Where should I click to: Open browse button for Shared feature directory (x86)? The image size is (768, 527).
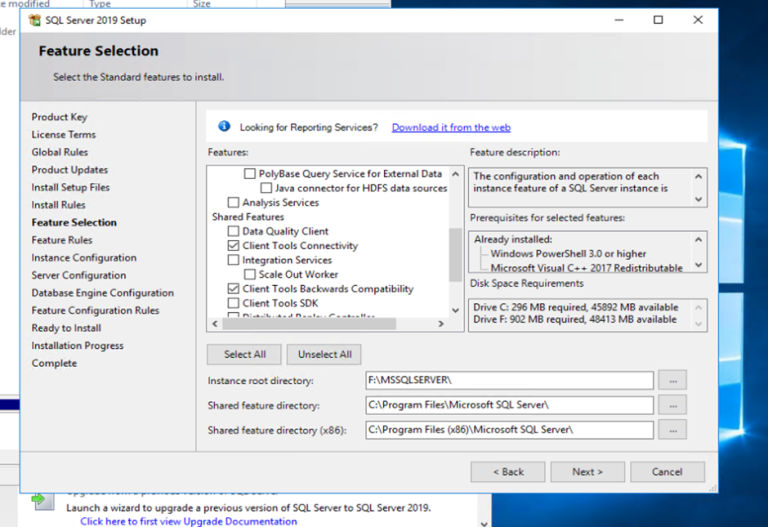(x=672, y=430)
